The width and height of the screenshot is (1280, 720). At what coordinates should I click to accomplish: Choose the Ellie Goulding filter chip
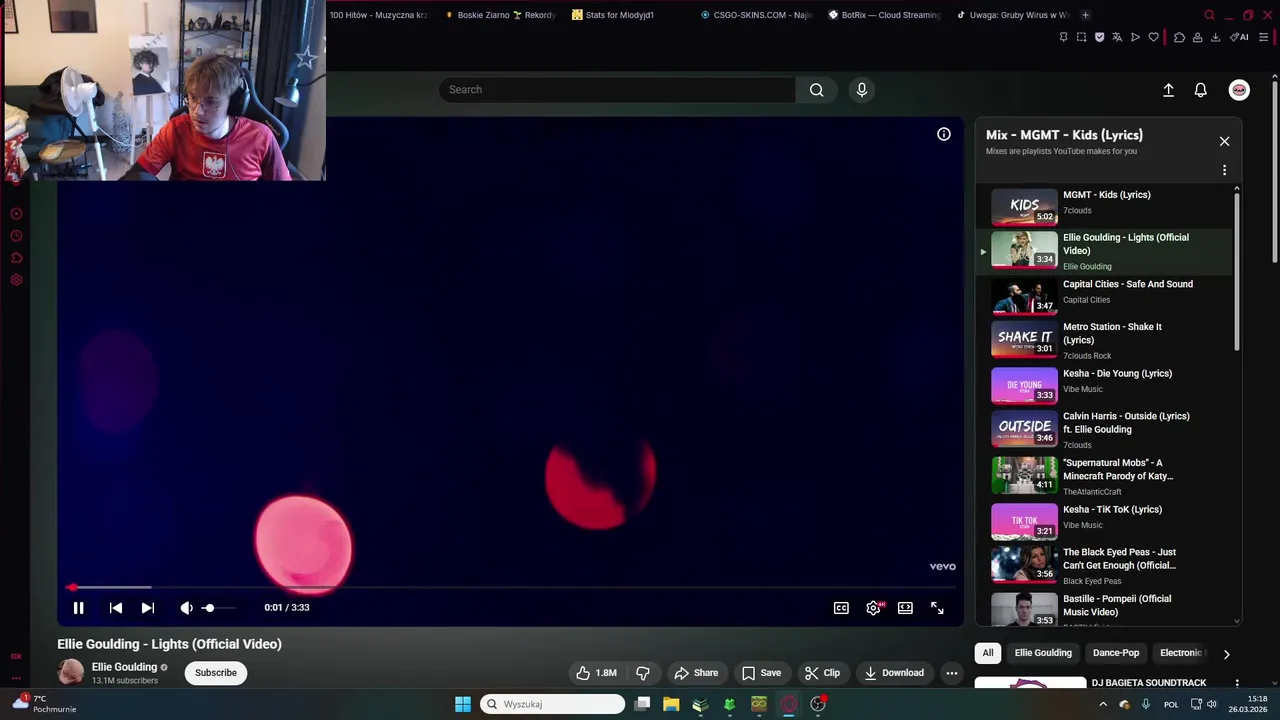coord(1043,653)
